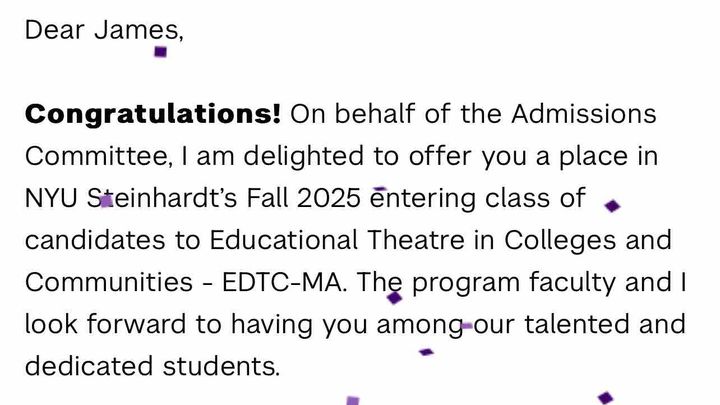Click the dark purple confetti diamond at bottom right
The width and height of the screenshot is (720, 405).
(x=605, y=398)
